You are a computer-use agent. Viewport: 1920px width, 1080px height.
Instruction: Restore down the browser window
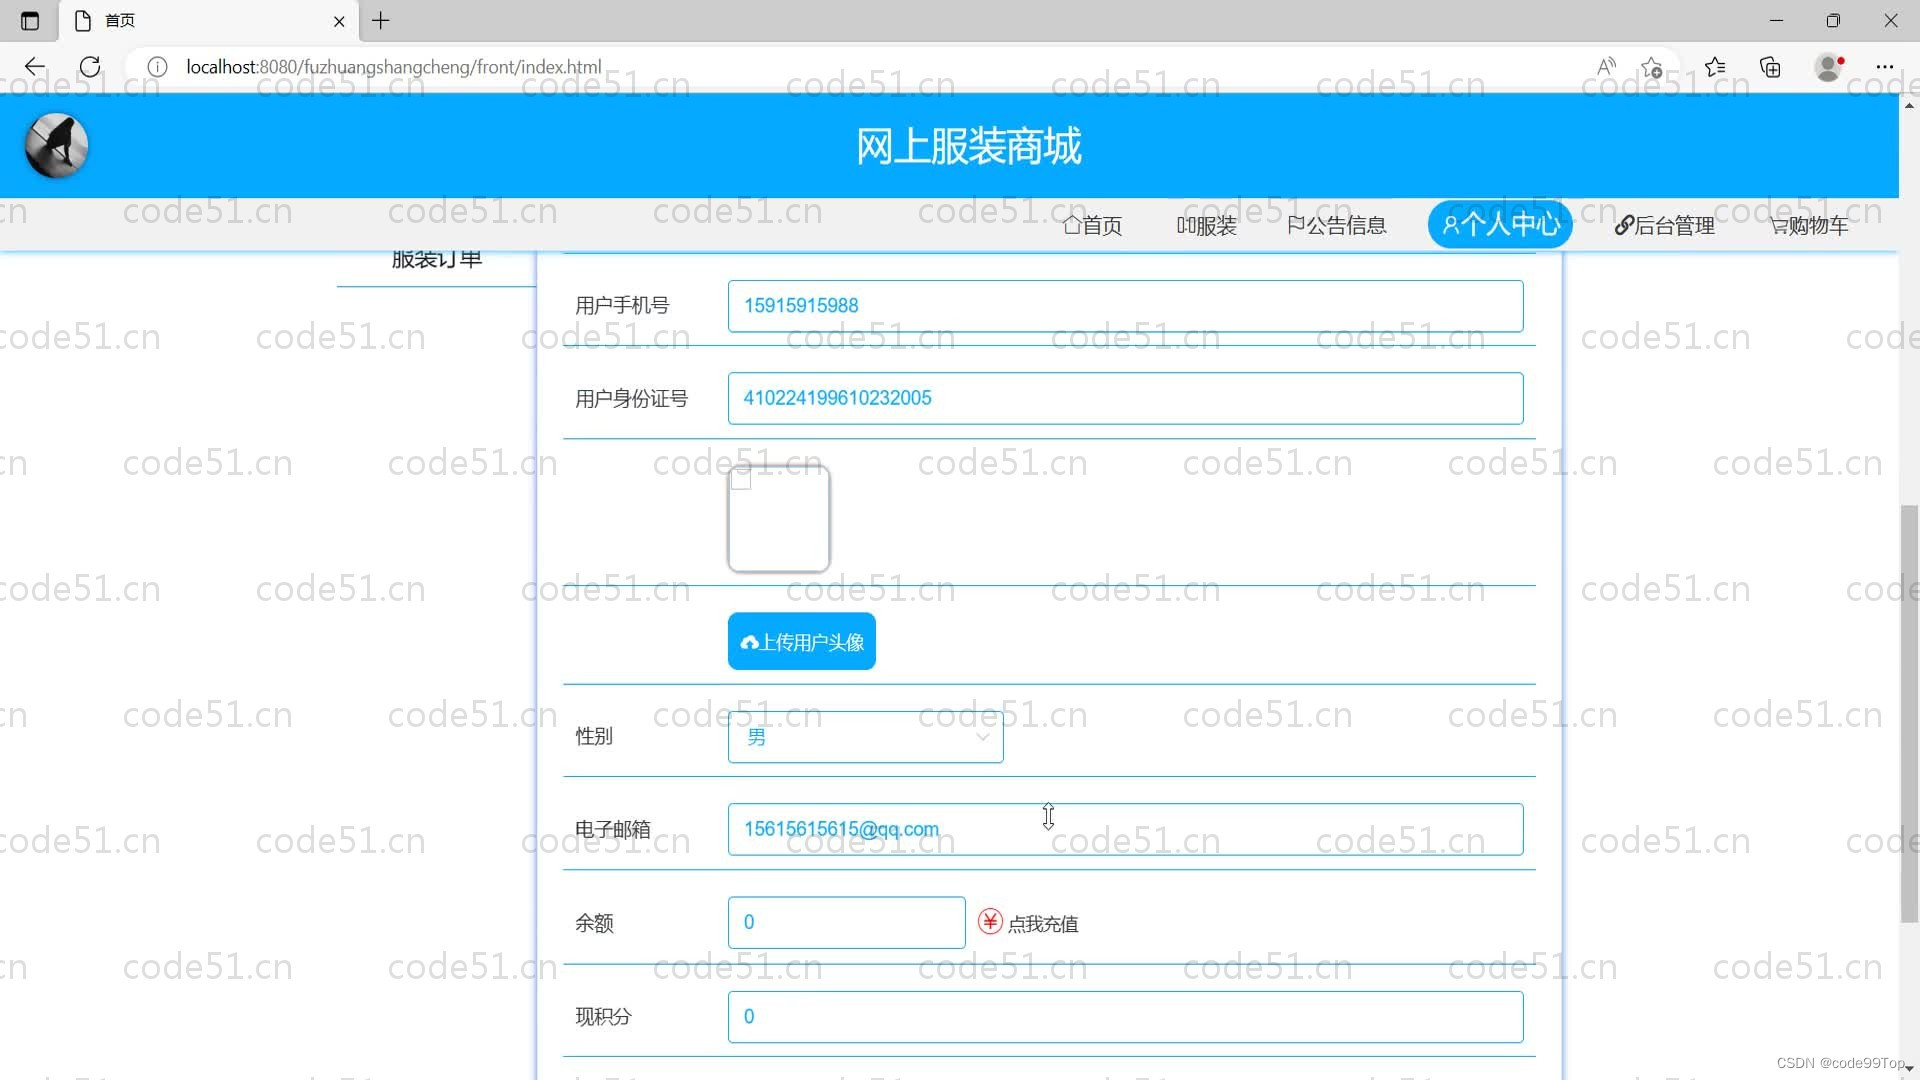tap(1833, 21)
